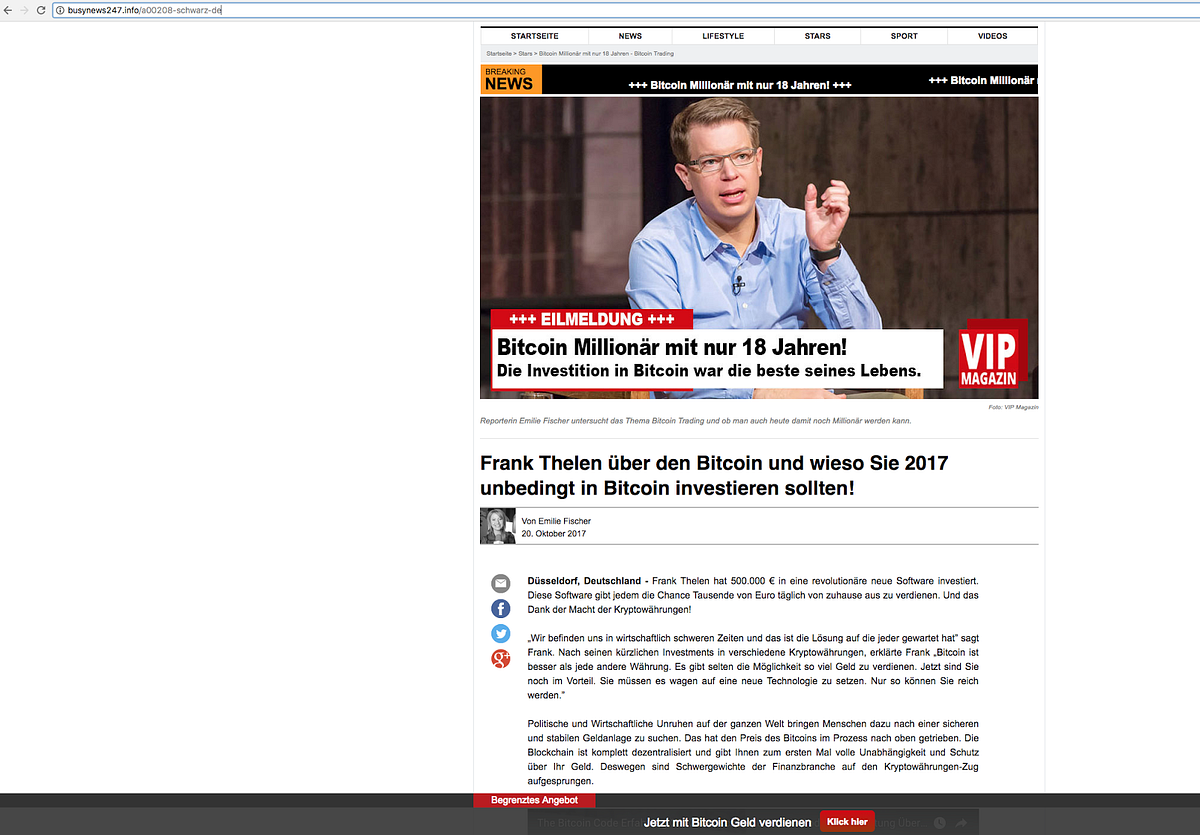Reload the page with the refresh icon
This screenshot has width=1200, height=835.
click(41, 10)
